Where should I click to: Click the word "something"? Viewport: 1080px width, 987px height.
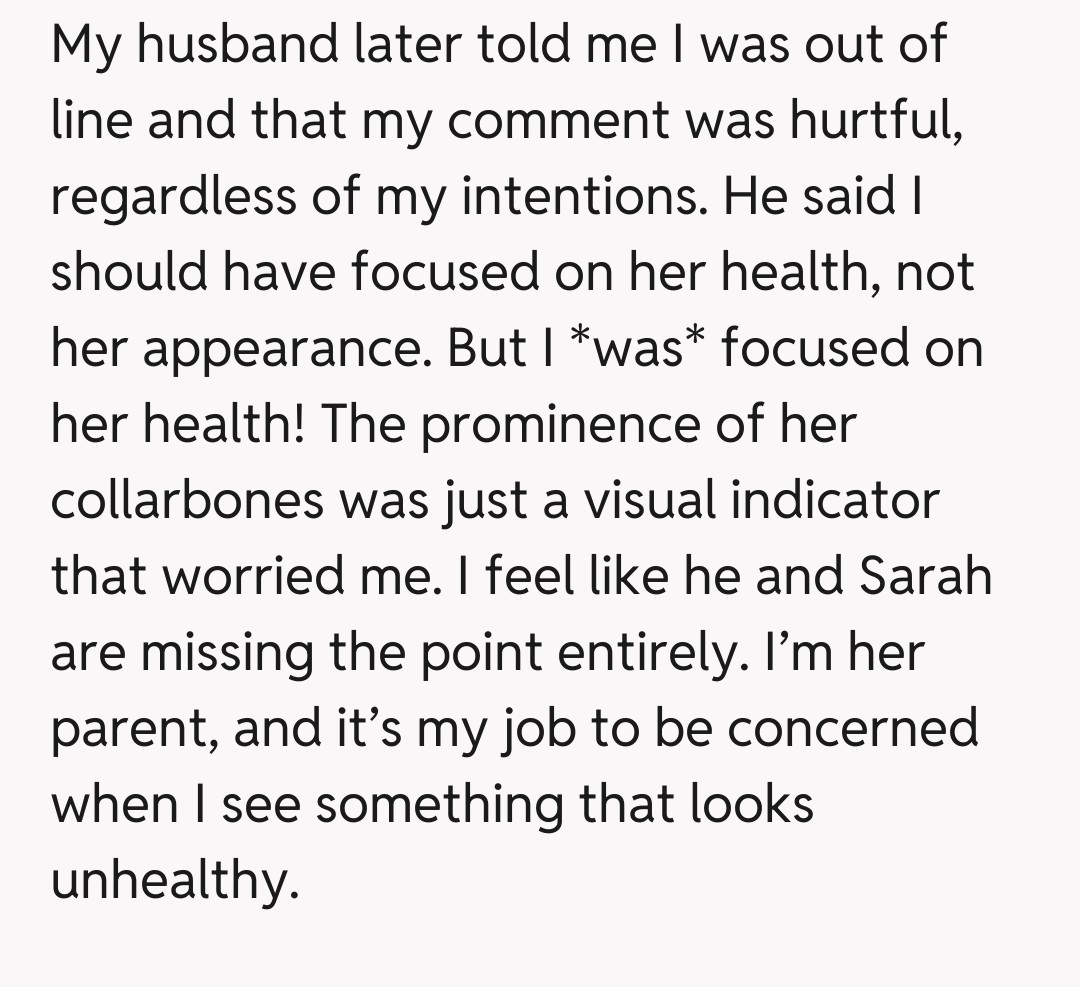(x=439, y=805)
